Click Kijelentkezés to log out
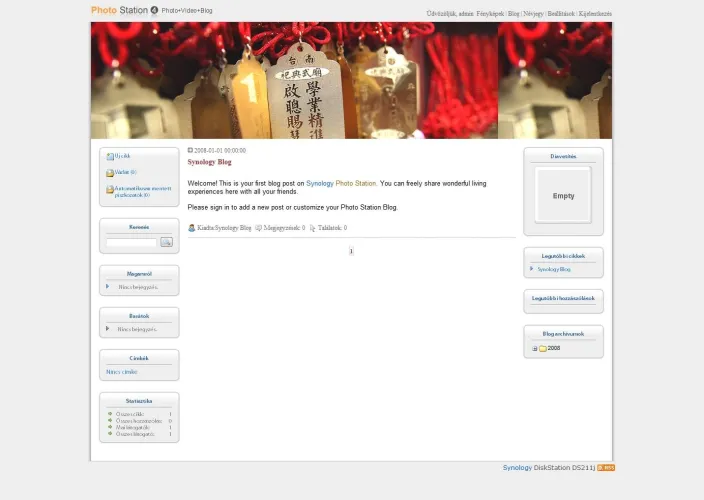 pyautogui.click(x=595, y=14)
